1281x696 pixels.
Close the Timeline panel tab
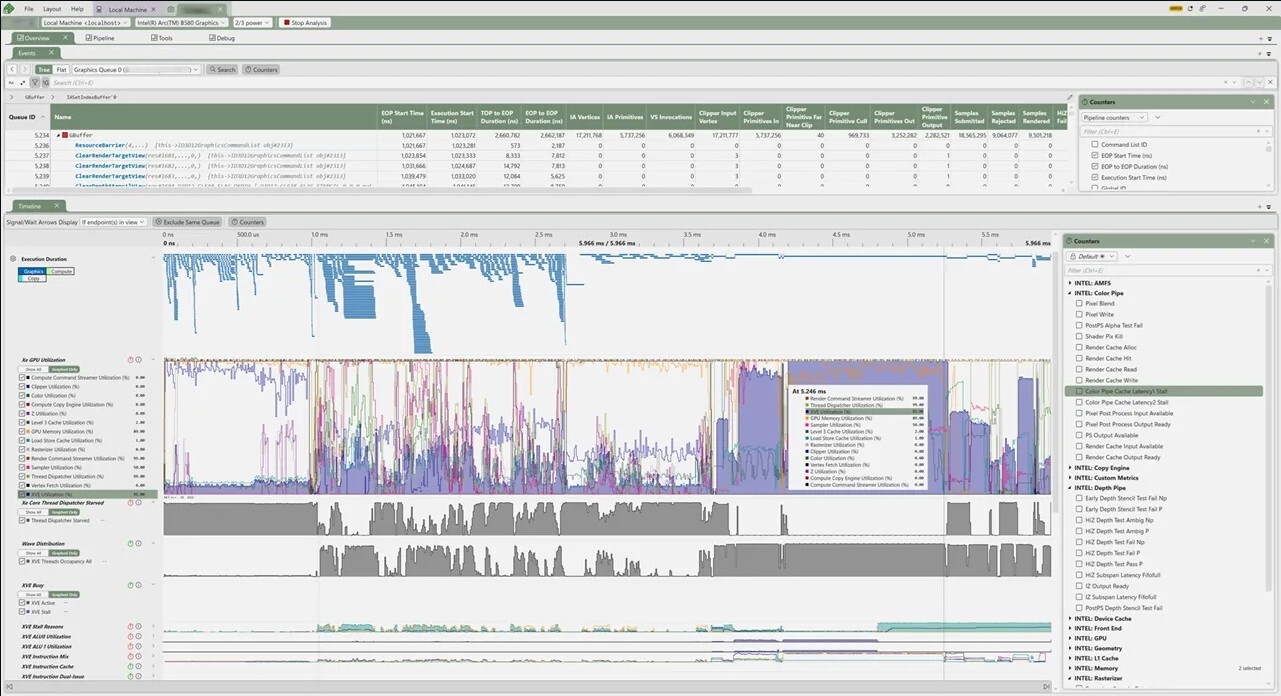pos(57,206)
